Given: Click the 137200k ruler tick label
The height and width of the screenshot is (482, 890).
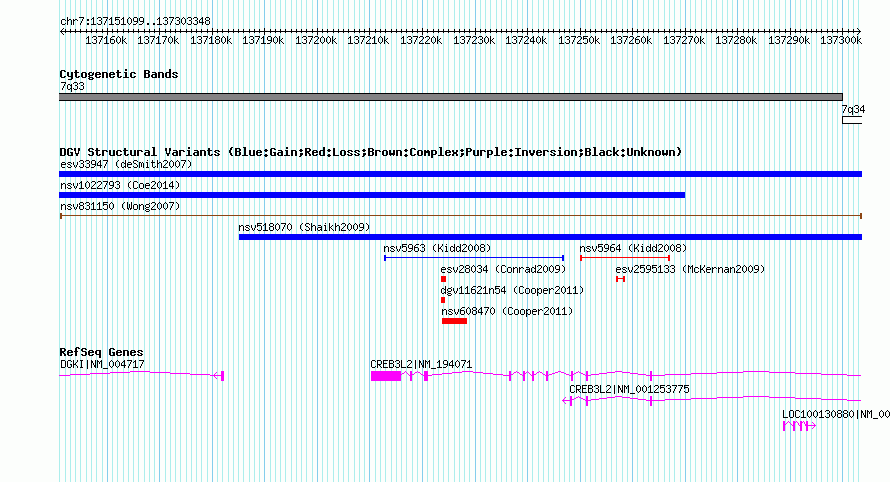Looking at the screenshot, I should [x=316, y=40].
